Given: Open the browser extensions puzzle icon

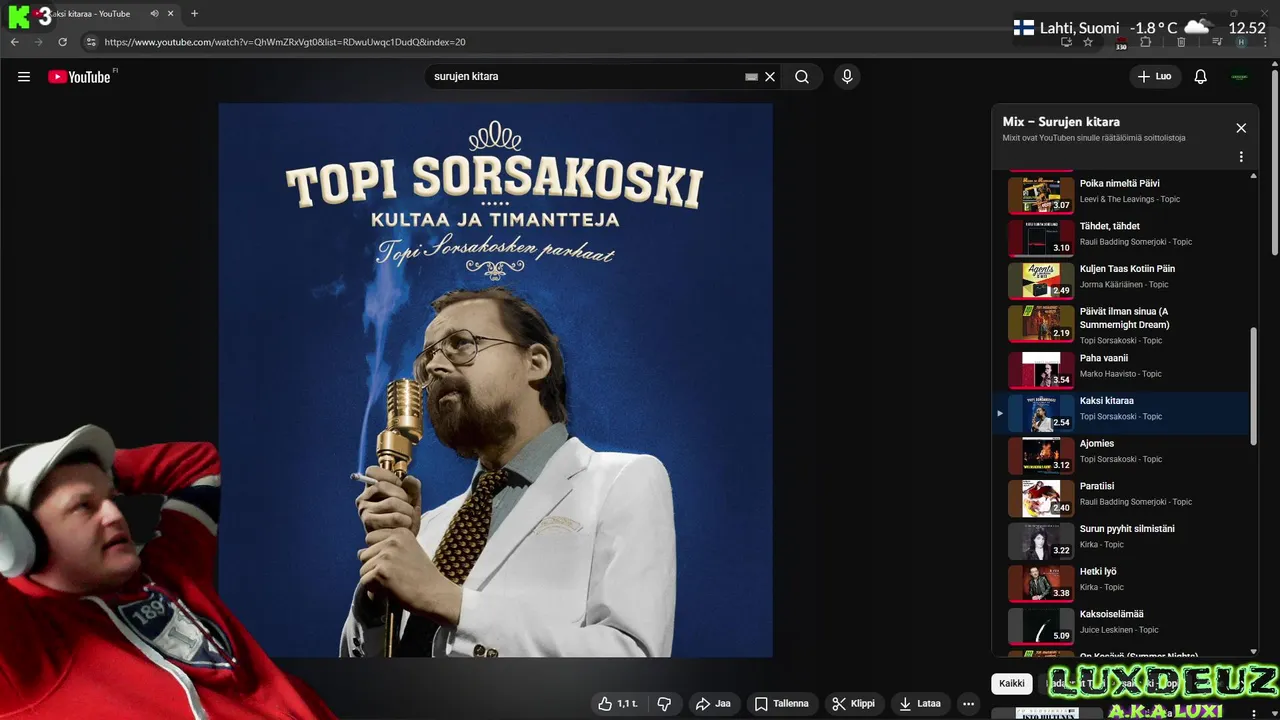Looking at the screenshot, I should click(1146, 42).
